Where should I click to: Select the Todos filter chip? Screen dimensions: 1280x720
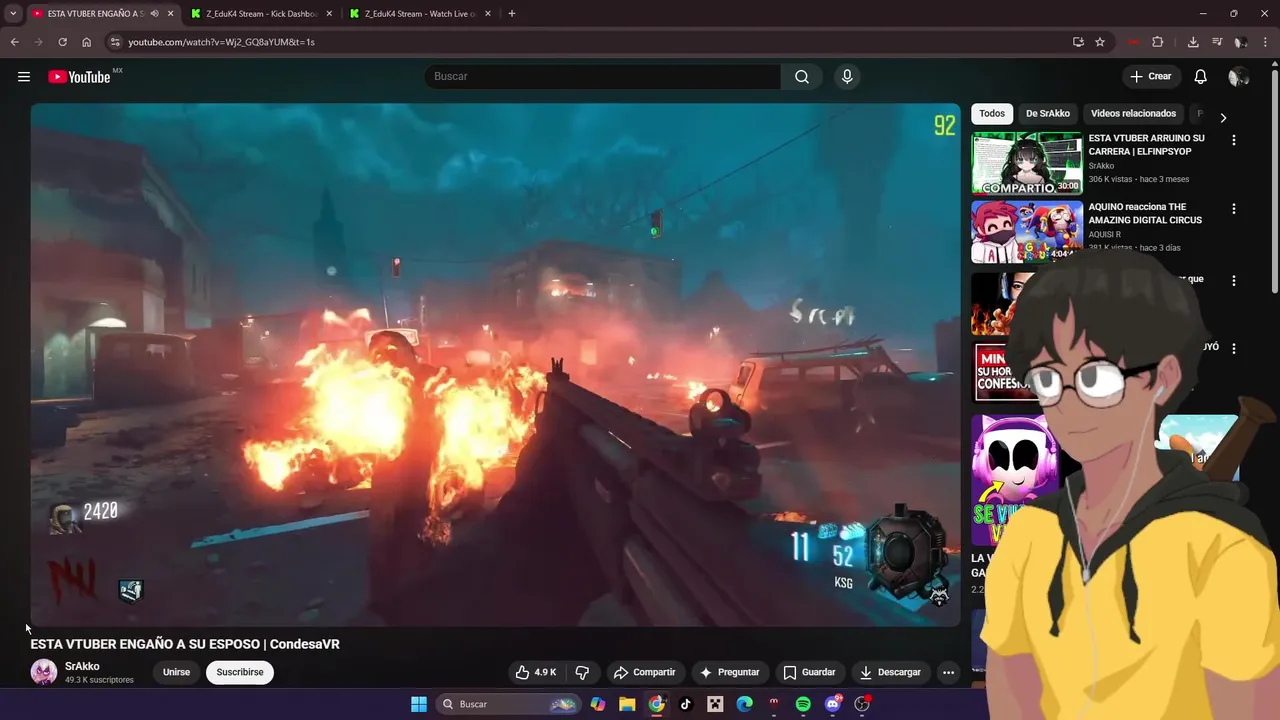tap(992, 114)
